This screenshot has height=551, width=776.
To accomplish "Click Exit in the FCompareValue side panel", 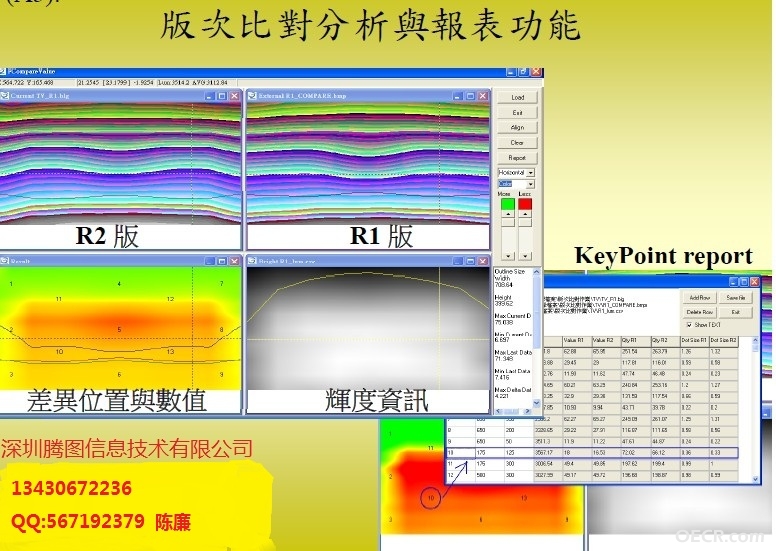I will click(x=517, y=113).
